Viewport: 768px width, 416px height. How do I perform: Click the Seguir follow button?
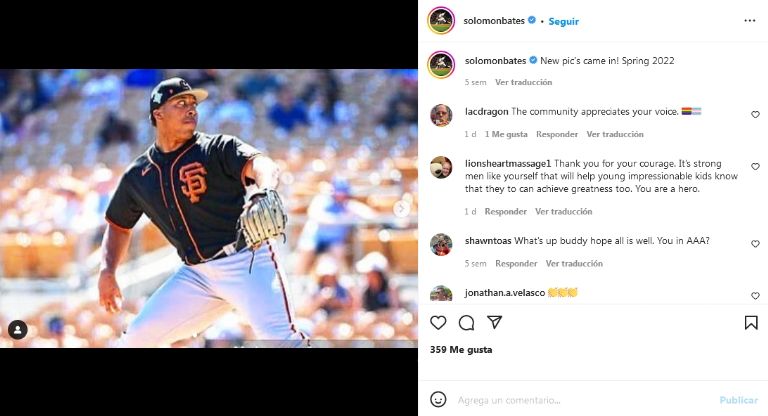[563, 21]
